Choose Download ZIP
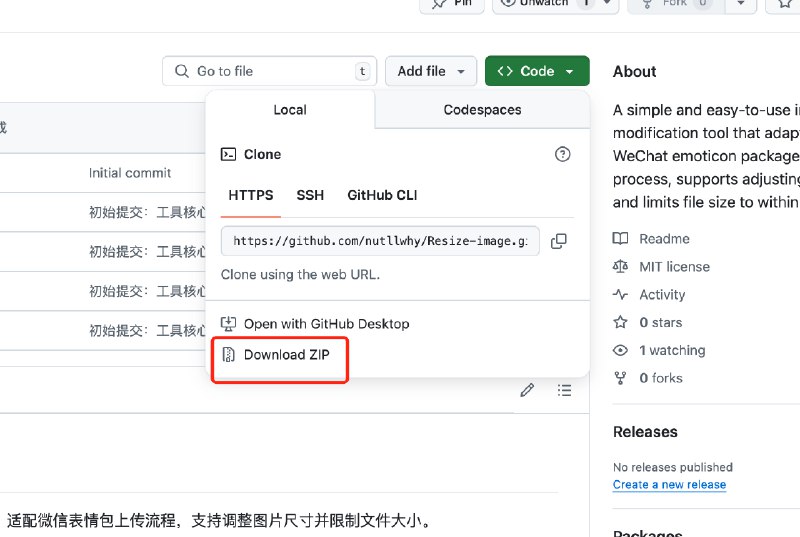Image resolution: width=800 pixels, height=537 pixels. [286, 354]
